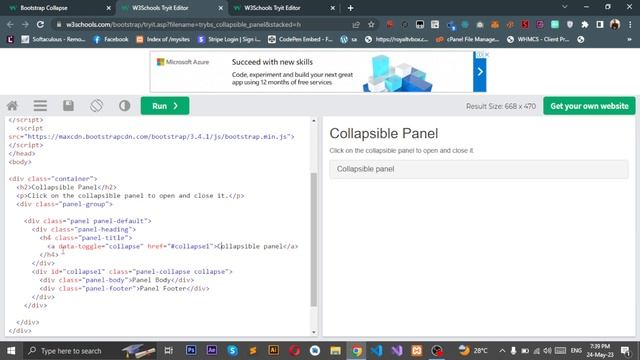
Task: Save the code using the floppy disk icon
Action: tap(68, 106)
